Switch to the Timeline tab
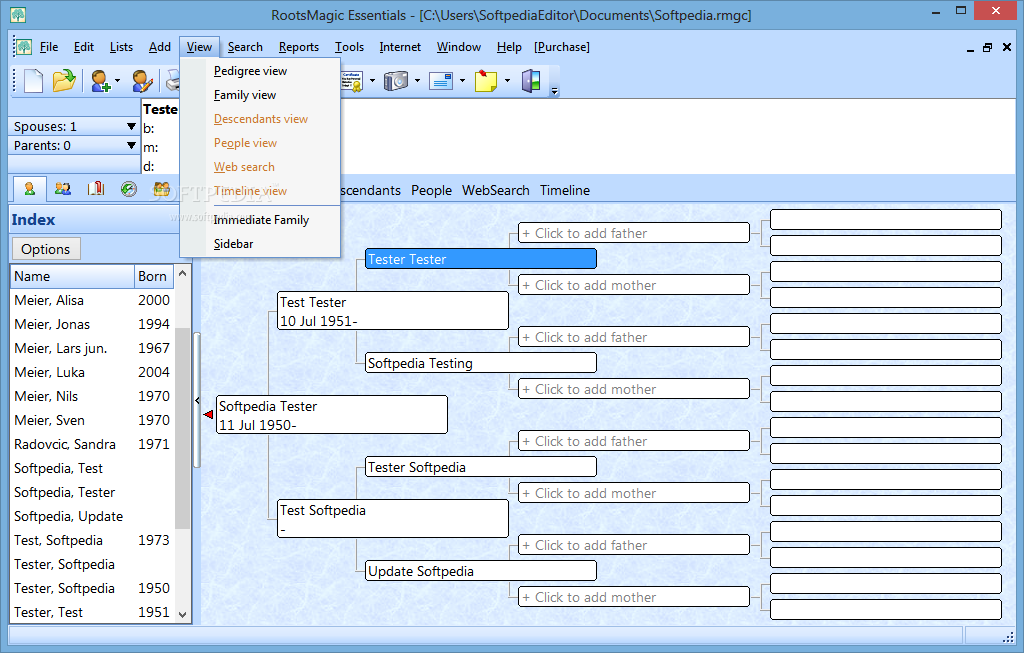 (x=565, y=190)
